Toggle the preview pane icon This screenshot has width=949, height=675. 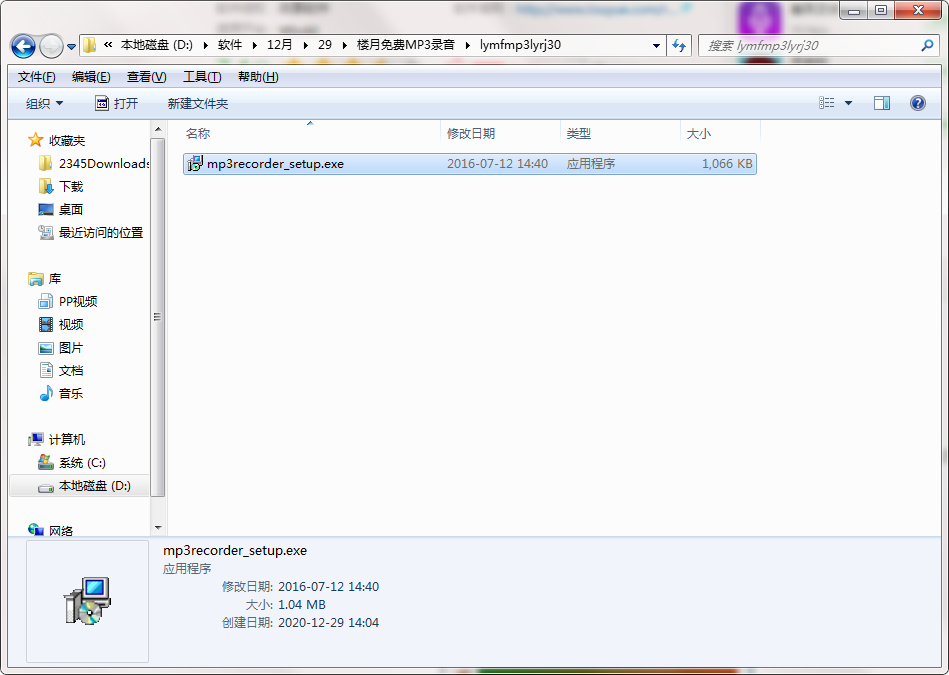click(x=882, y=103)
